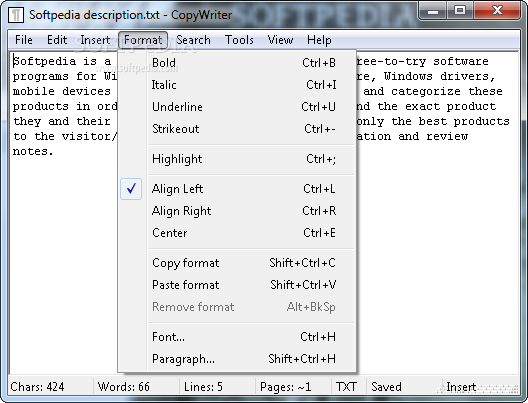This screenshot has width=528, height=403.
Task: Choose Center alignment in menu
Action: (237, 233)
